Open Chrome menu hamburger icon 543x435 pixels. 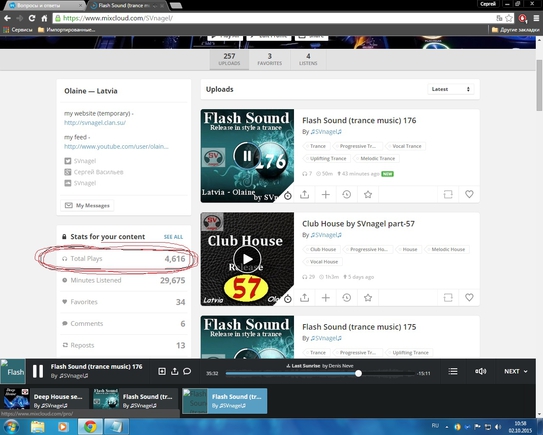(x=536, y=18)
